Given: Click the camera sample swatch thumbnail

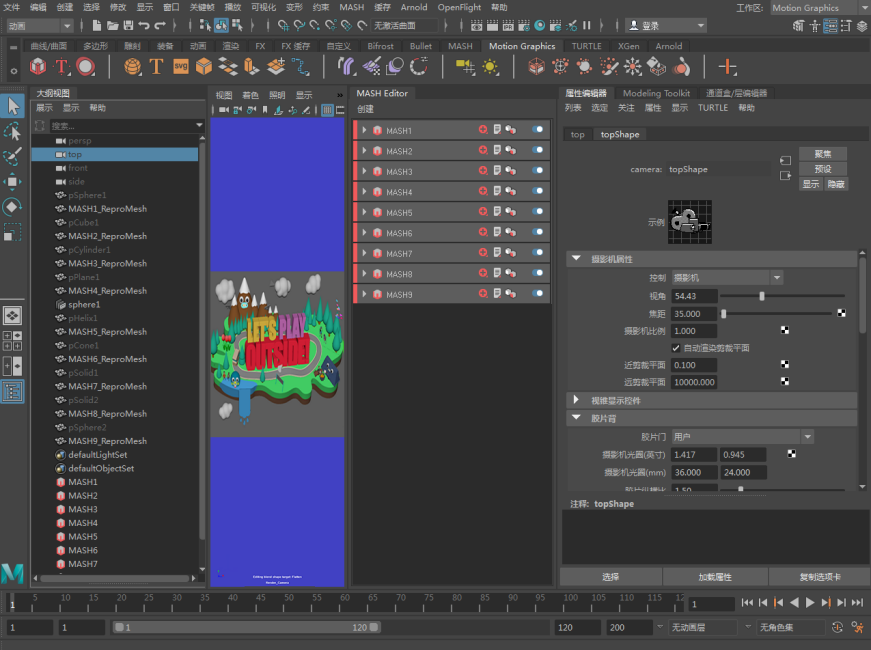Looking at the screenshot, I should (689, 222).
